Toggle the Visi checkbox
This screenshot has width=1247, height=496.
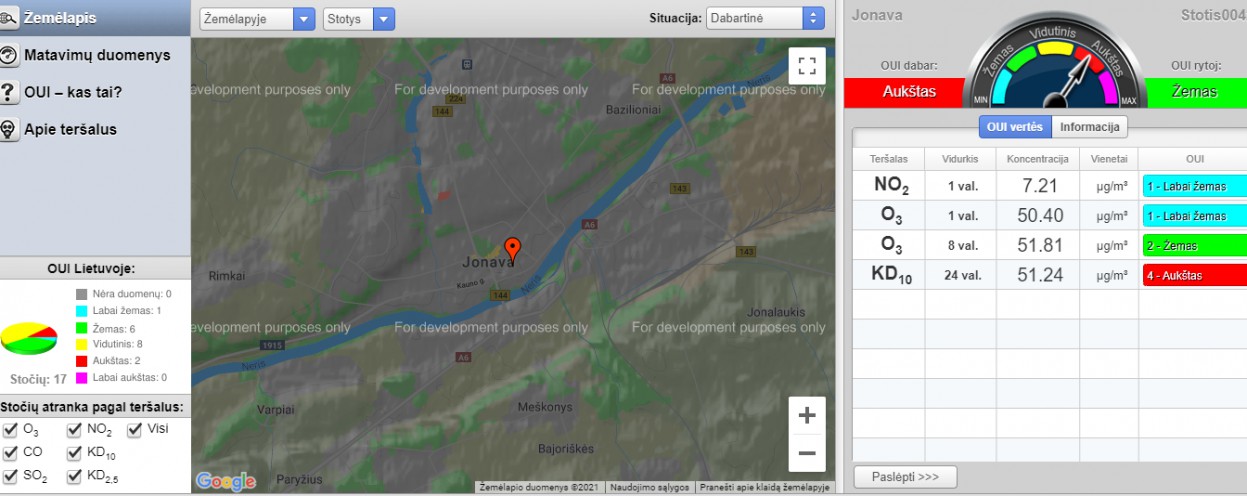[x=135, y=431]
